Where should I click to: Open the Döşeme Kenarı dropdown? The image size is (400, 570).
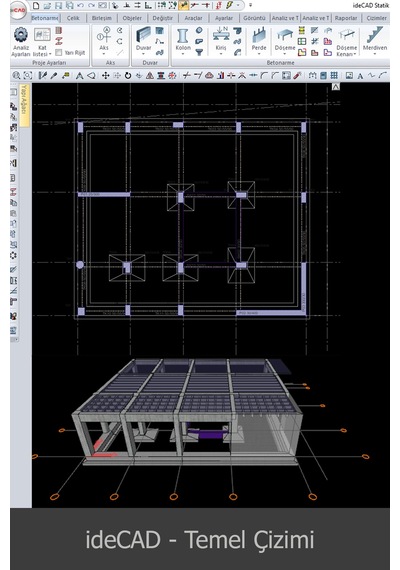(347, 51)
